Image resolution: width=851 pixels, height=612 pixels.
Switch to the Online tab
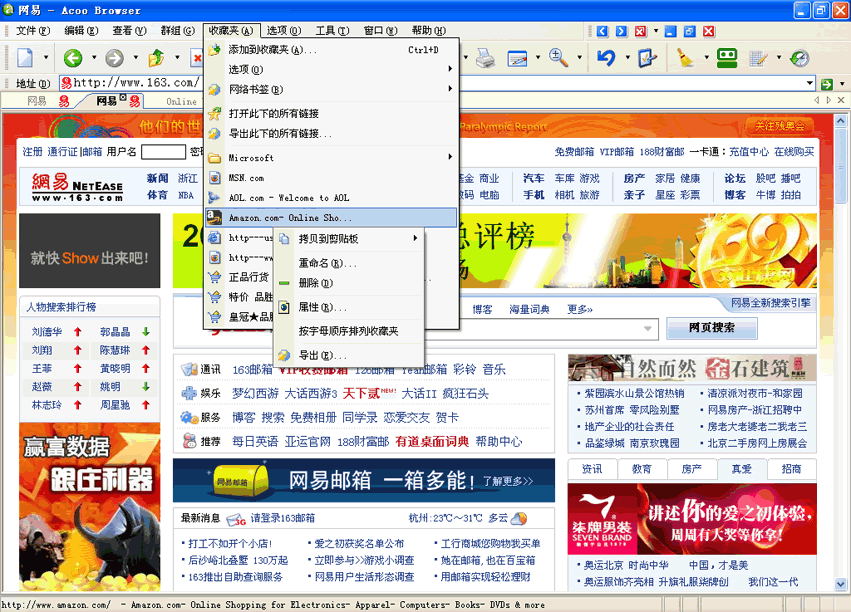tap(181, 101)
